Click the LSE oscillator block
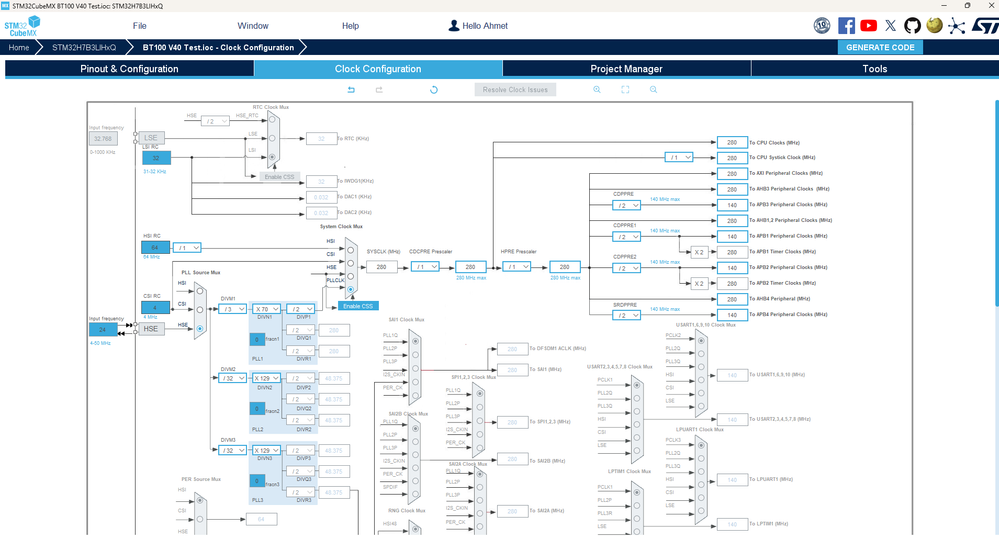This screenshot has height=538, width=999. click(151, 138)
